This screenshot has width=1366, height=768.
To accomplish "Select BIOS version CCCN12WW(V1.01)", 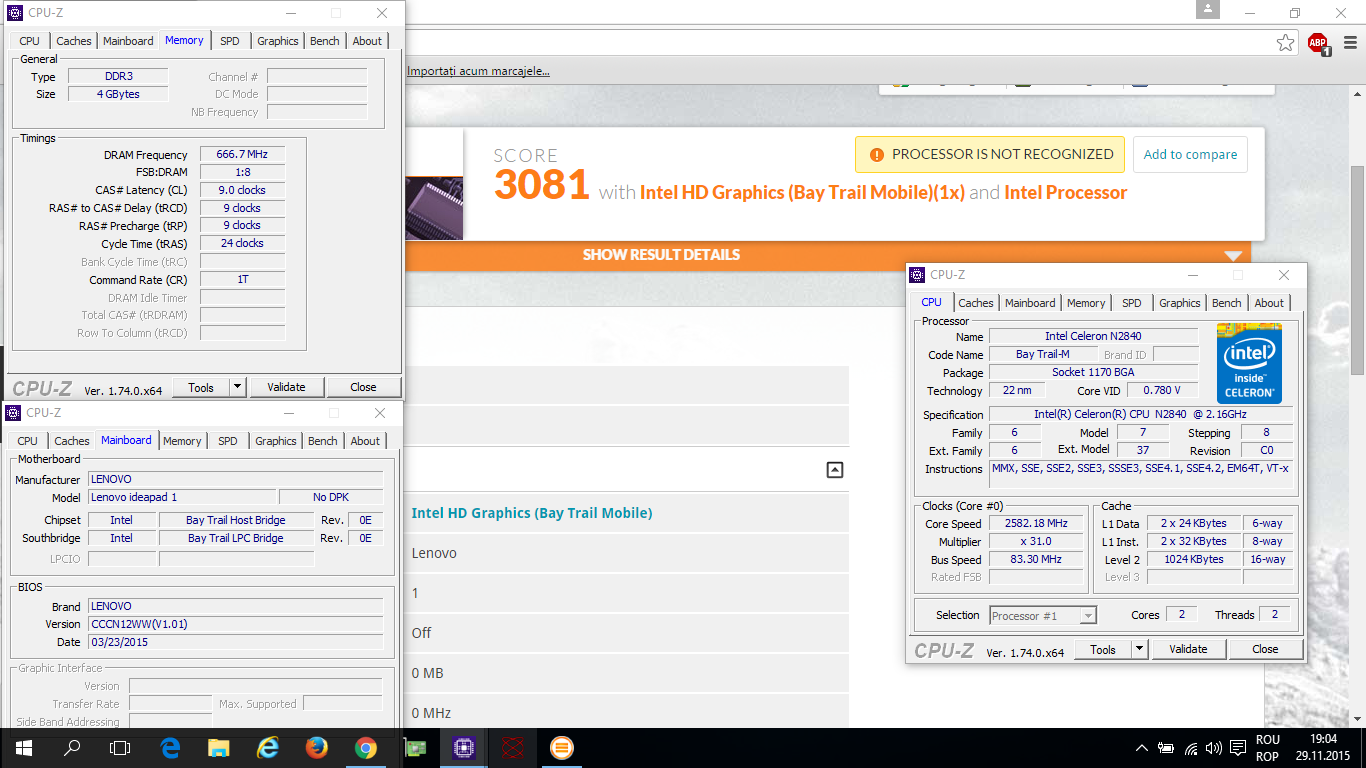I will point(236,624).
